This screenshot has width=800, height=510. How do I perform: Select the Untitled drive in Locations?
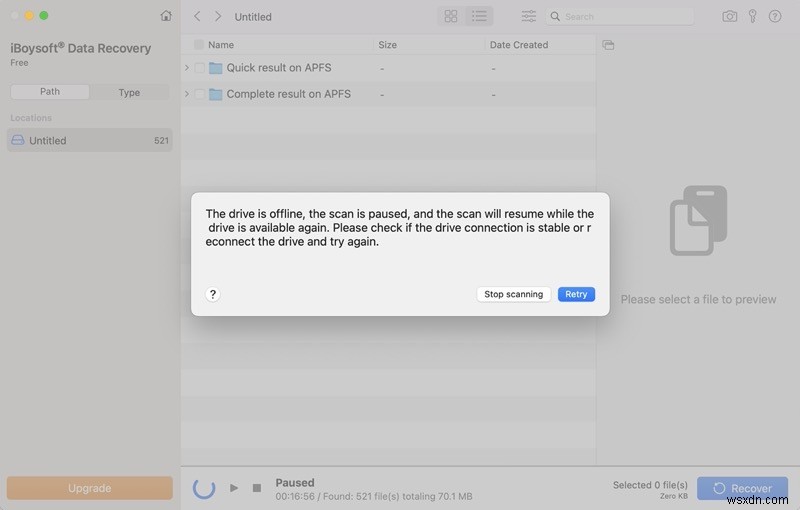(90, 140)
